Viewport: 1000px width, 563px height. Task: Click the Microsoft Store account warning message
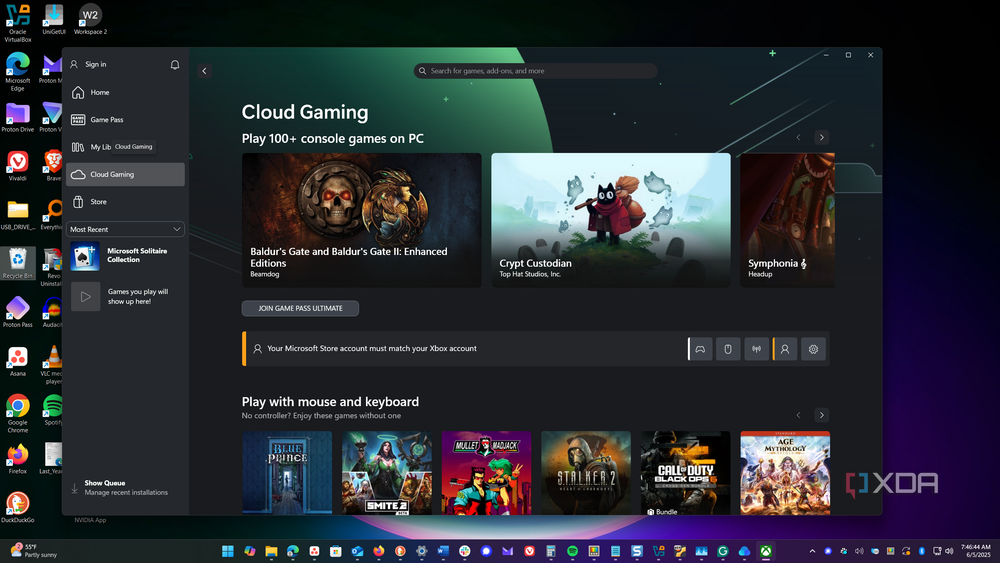(x=372, y=349)
